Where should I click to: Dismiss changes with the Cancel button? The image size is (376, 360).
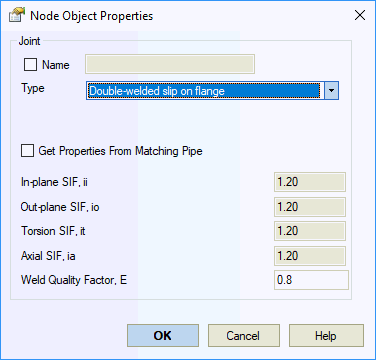coord(244,336)
